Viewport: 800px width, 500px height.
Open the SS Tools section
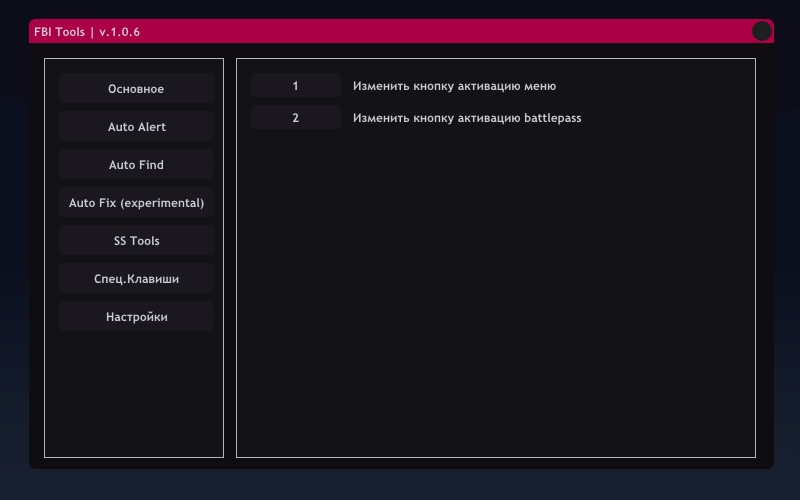[136, 240]
